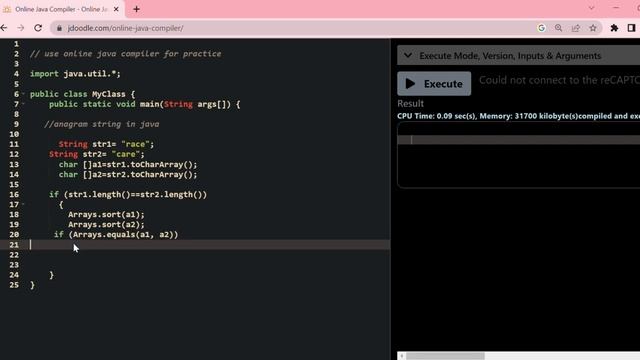Click the "CPU Time: 0.09 sec(s)" result text
The height and width of the screenshot is (360, 640).
tap(437, 116)
